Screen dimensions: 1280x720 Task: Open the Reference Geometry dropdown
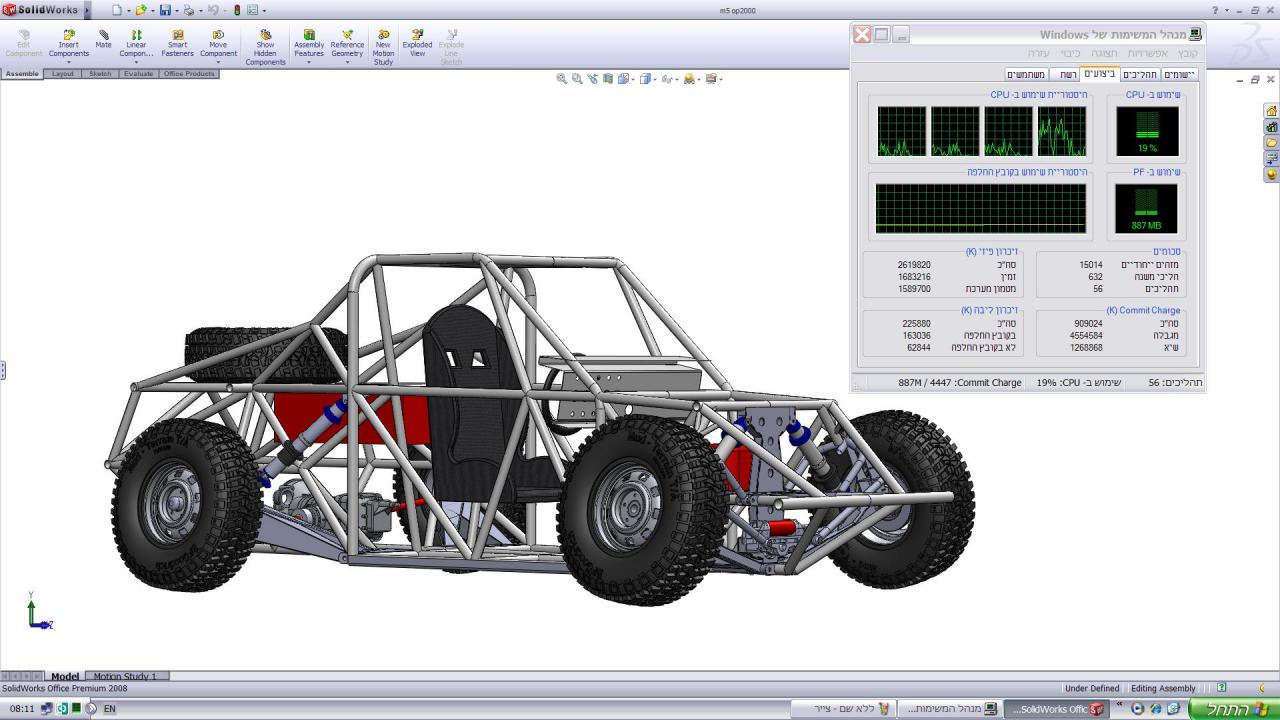pyautogui.click(x=347, y=63)
